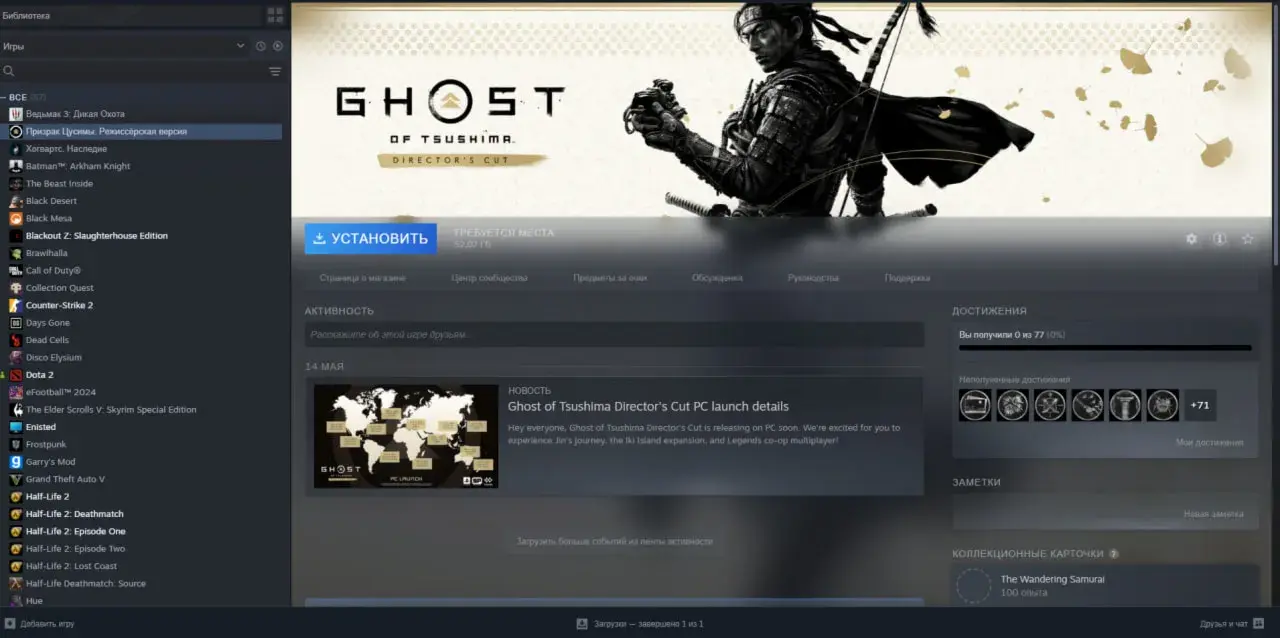The width and height of the screenshot is (1280, 638).
Task: Click the Counter-Strike 2 game icon
Action: pos(16,305)
